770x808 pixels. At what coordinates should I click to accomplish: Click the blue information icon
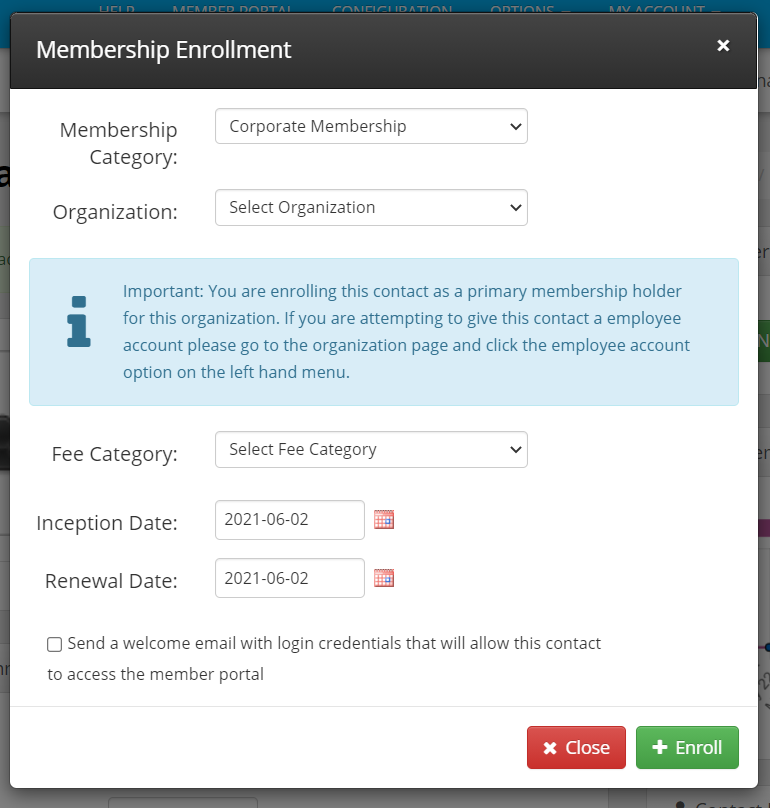pos(79,322)
